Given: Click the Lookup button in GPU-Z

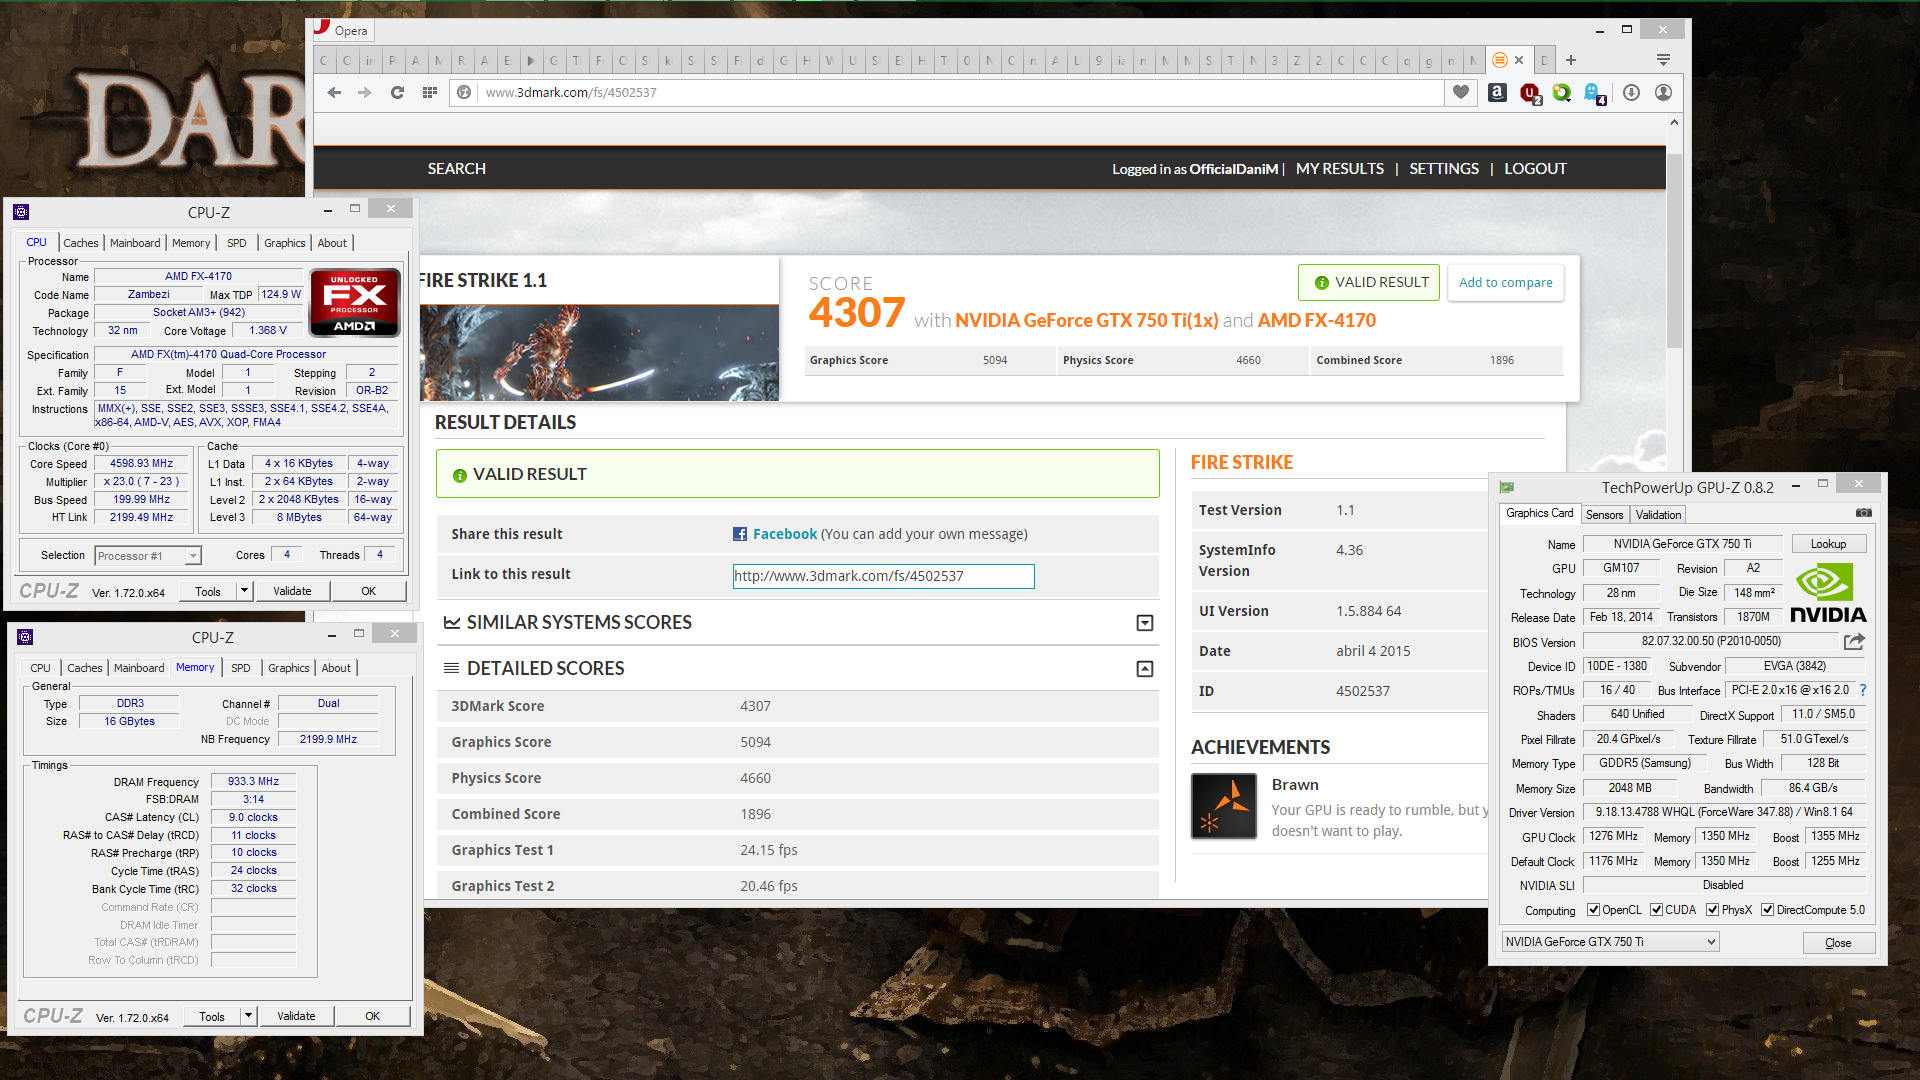Looking at the screenshot, I should tap(1828, 544).
